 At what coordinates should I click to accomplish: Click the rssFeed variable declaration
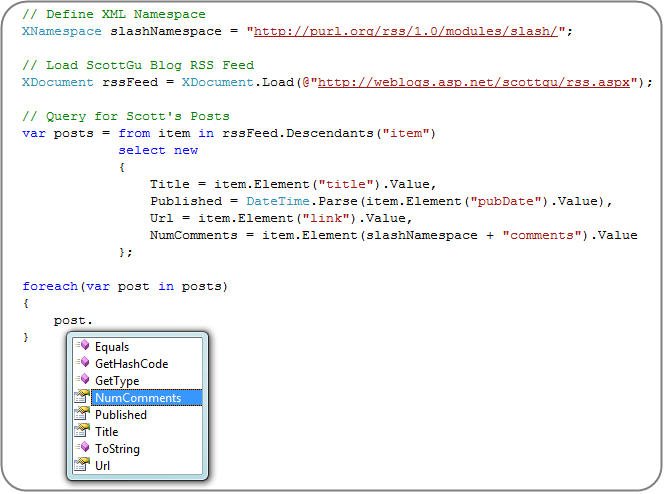click(130, 83)
